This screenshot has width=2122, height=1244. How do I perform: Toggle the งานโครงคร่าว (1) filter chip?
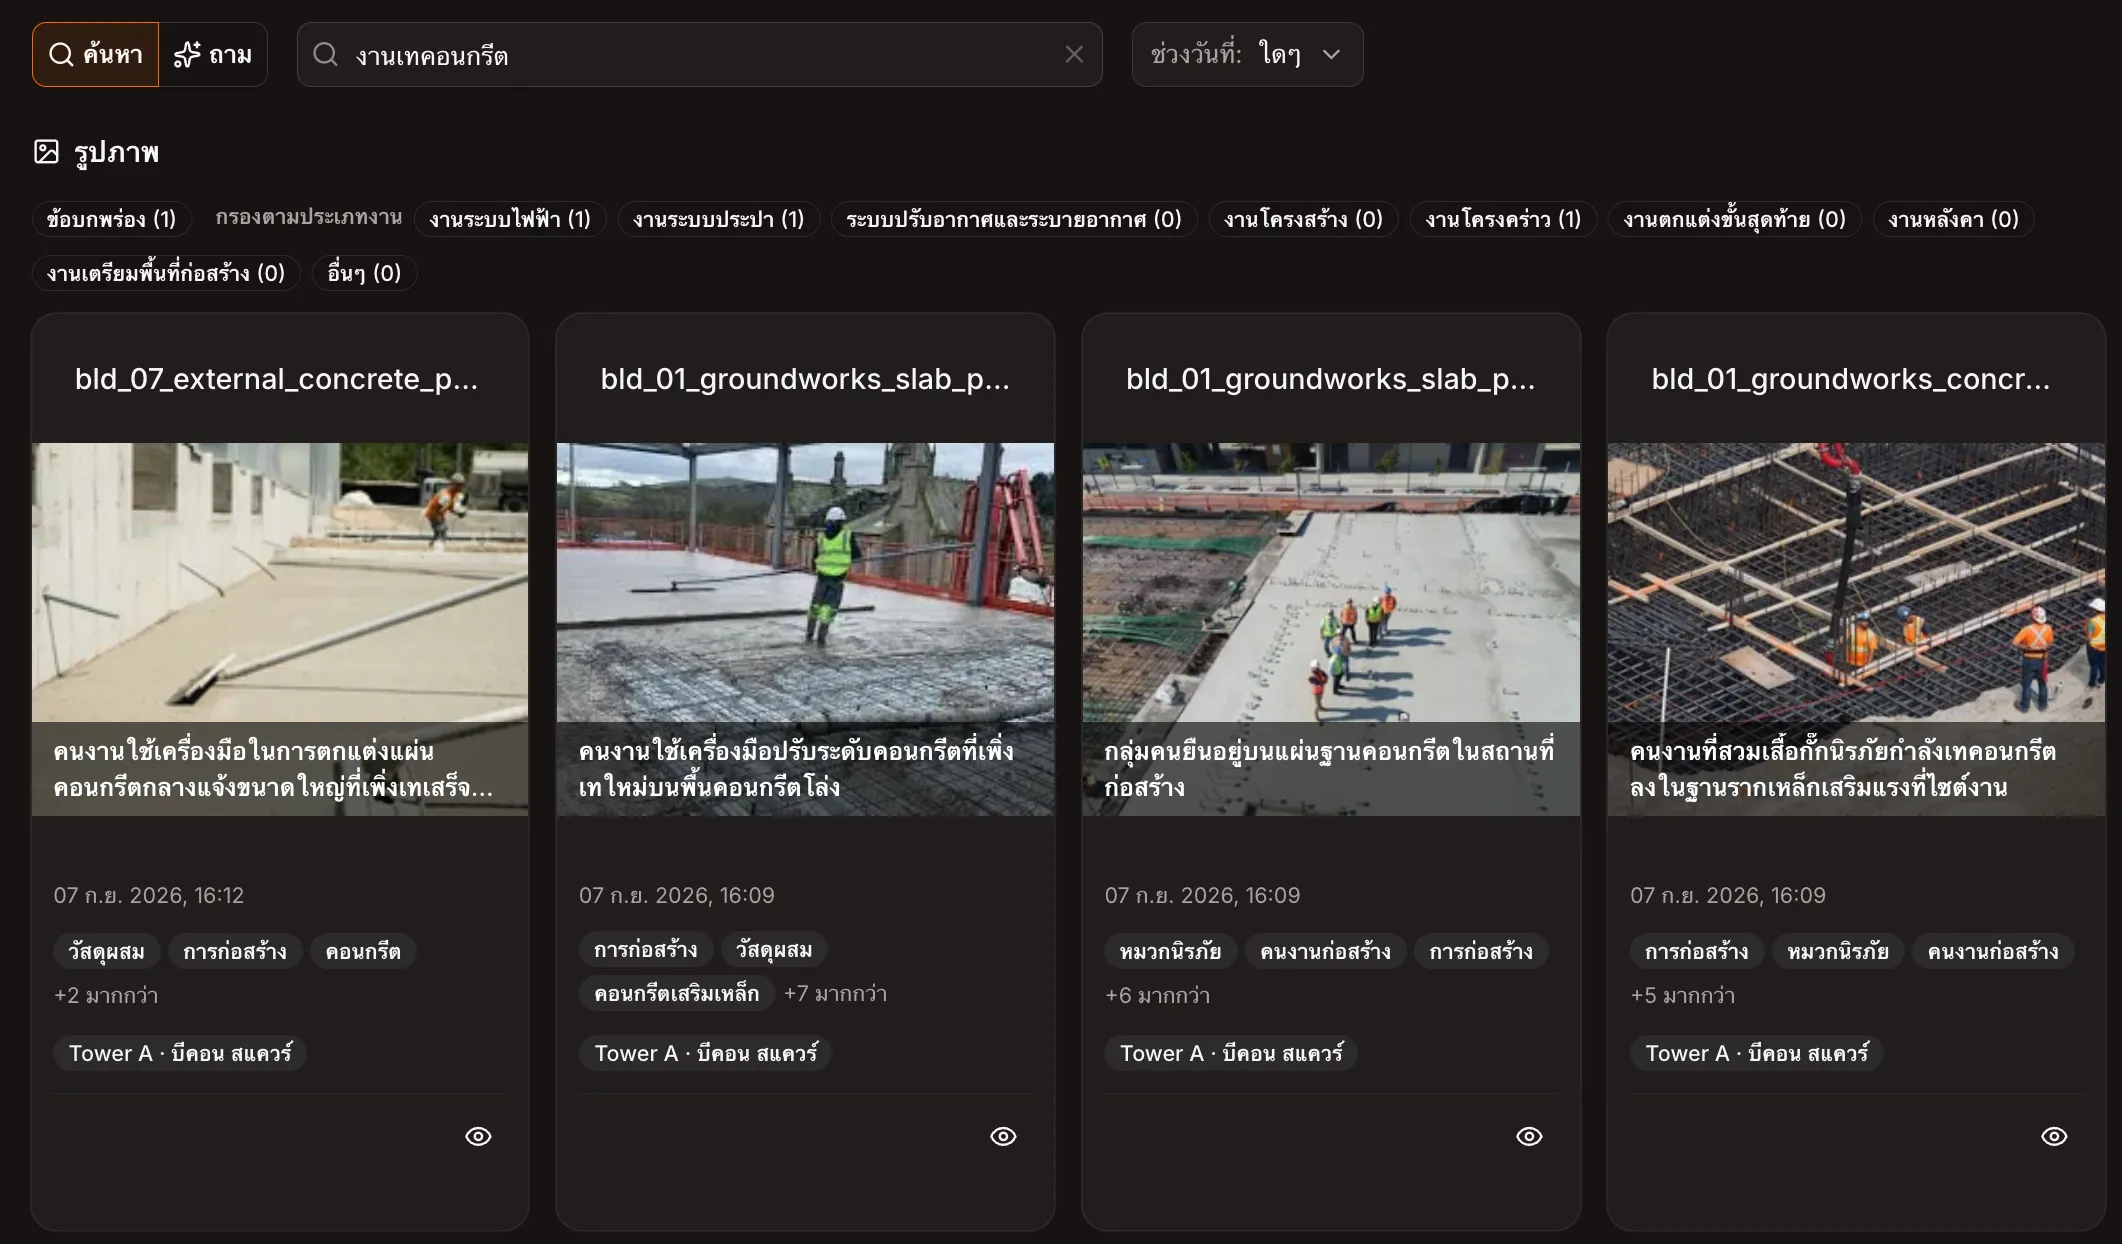point(1503,219)
